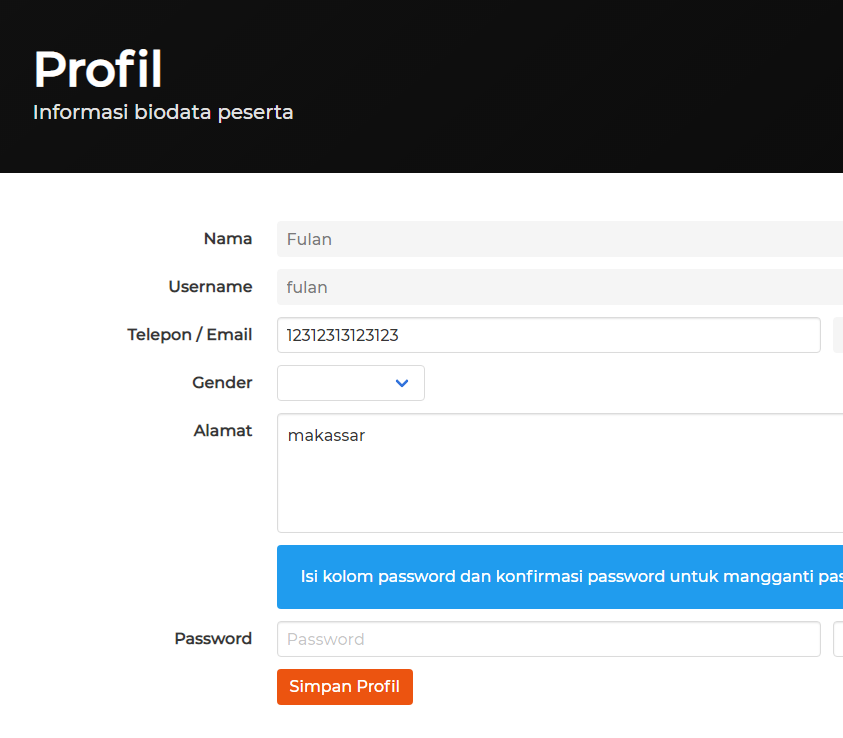Click the blue chevron arrow in Gender
Image resolution: width=843 pixels, height=738 pixels.
pyautogui.click(x=402, y=383)
